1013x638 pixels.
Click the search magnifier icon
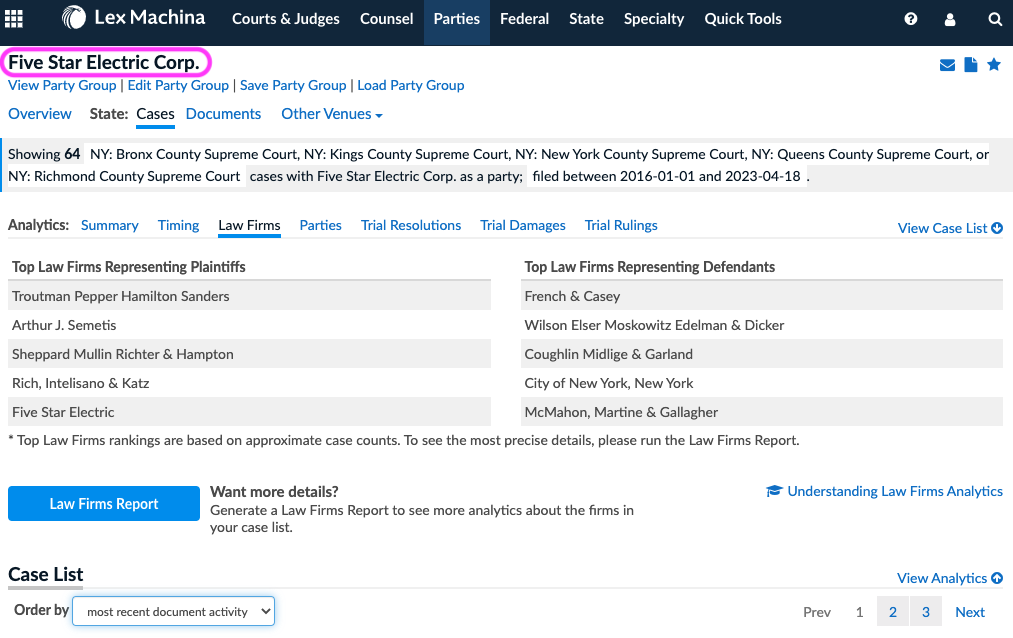[994, 19]
